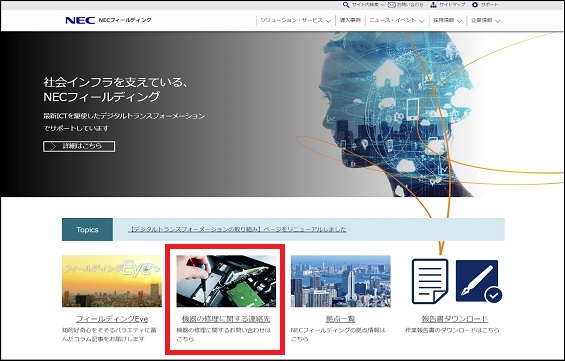Expand ソリューション・サービス menu chevron
Screen dimensions: 565x361
click(328, 21)
